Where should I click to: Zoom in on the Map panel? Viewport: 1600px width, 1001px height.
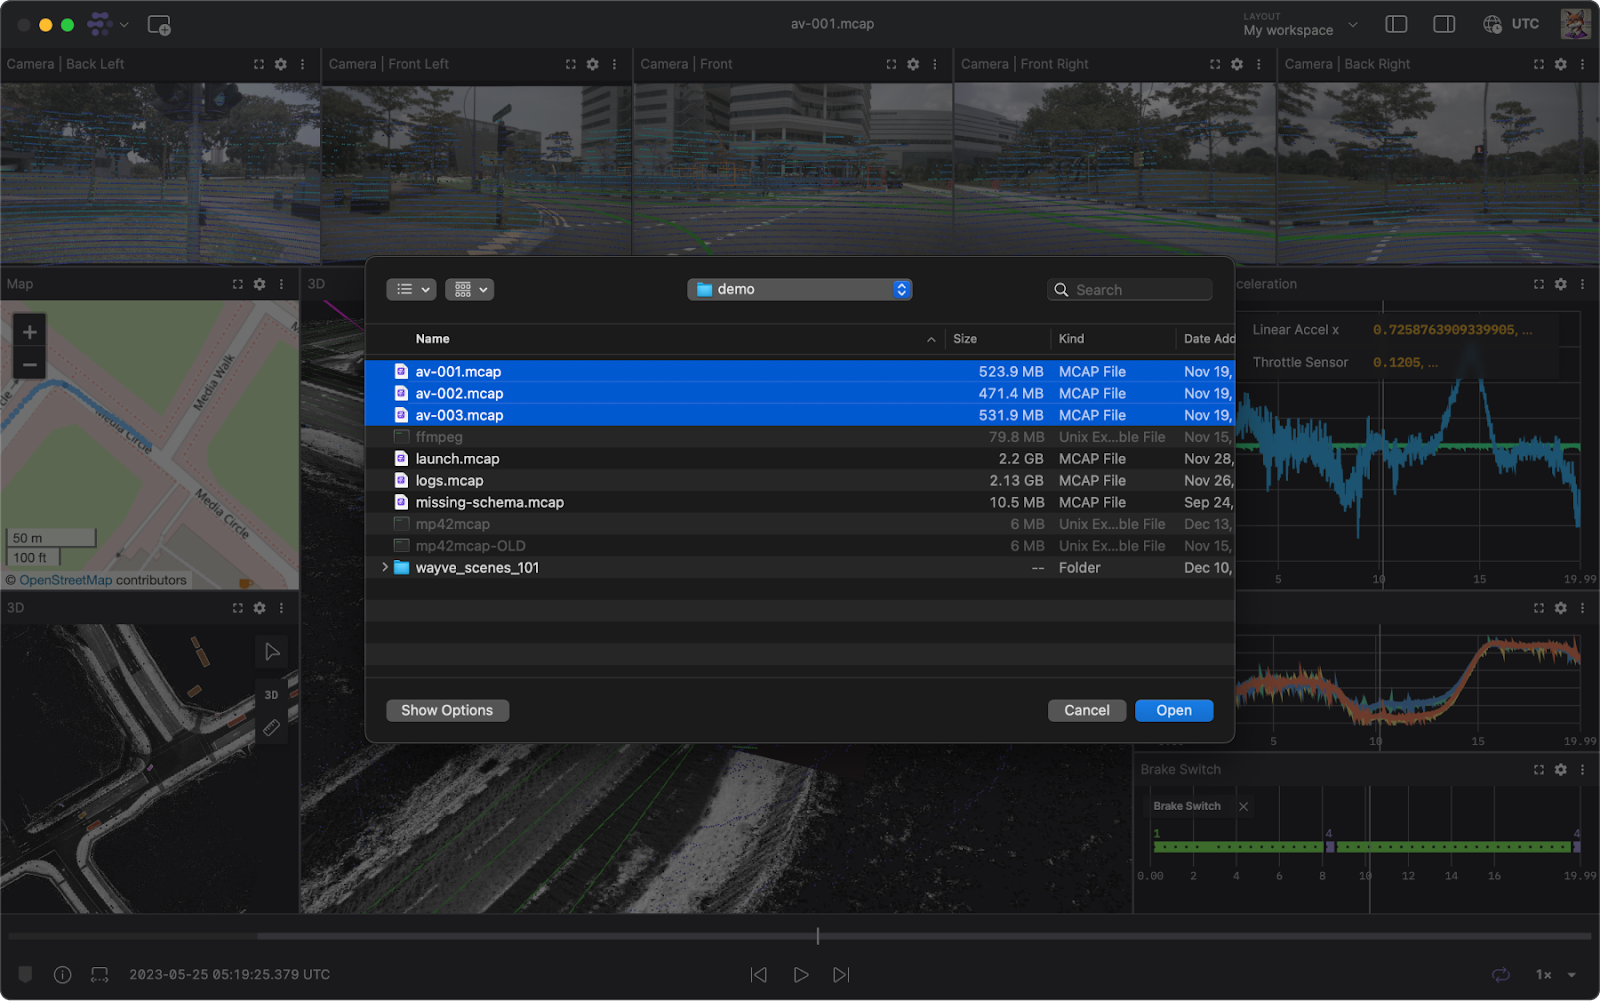[x=29, y=332]
